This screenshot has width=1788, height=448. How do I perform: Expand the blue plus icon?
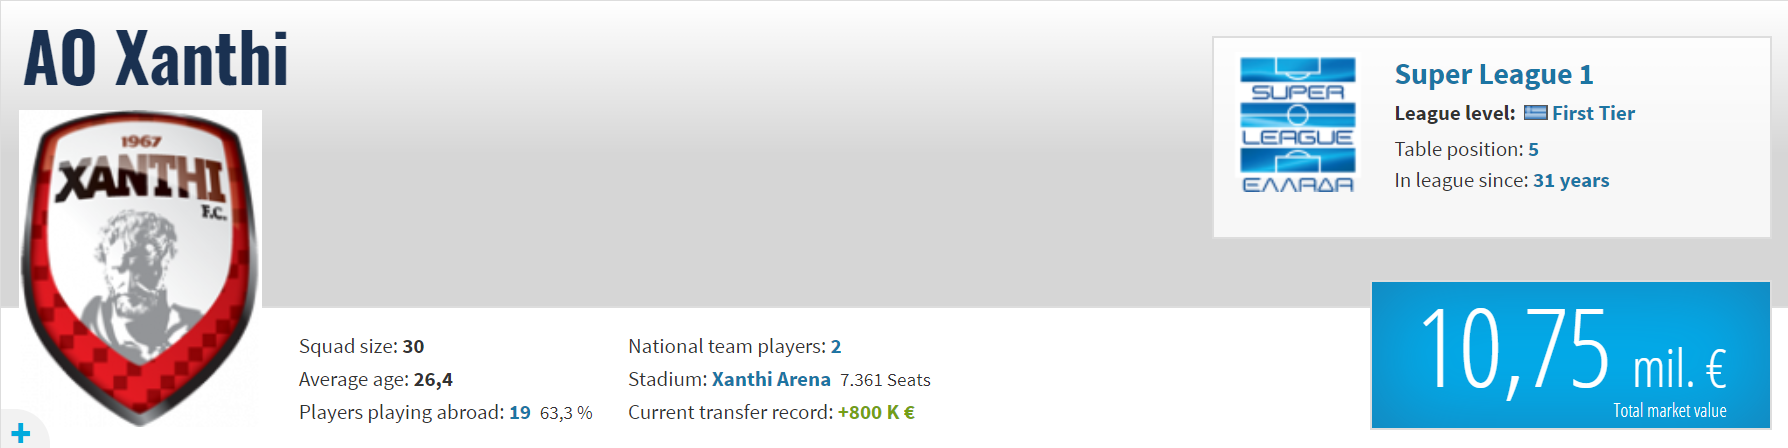pos(21,433)
